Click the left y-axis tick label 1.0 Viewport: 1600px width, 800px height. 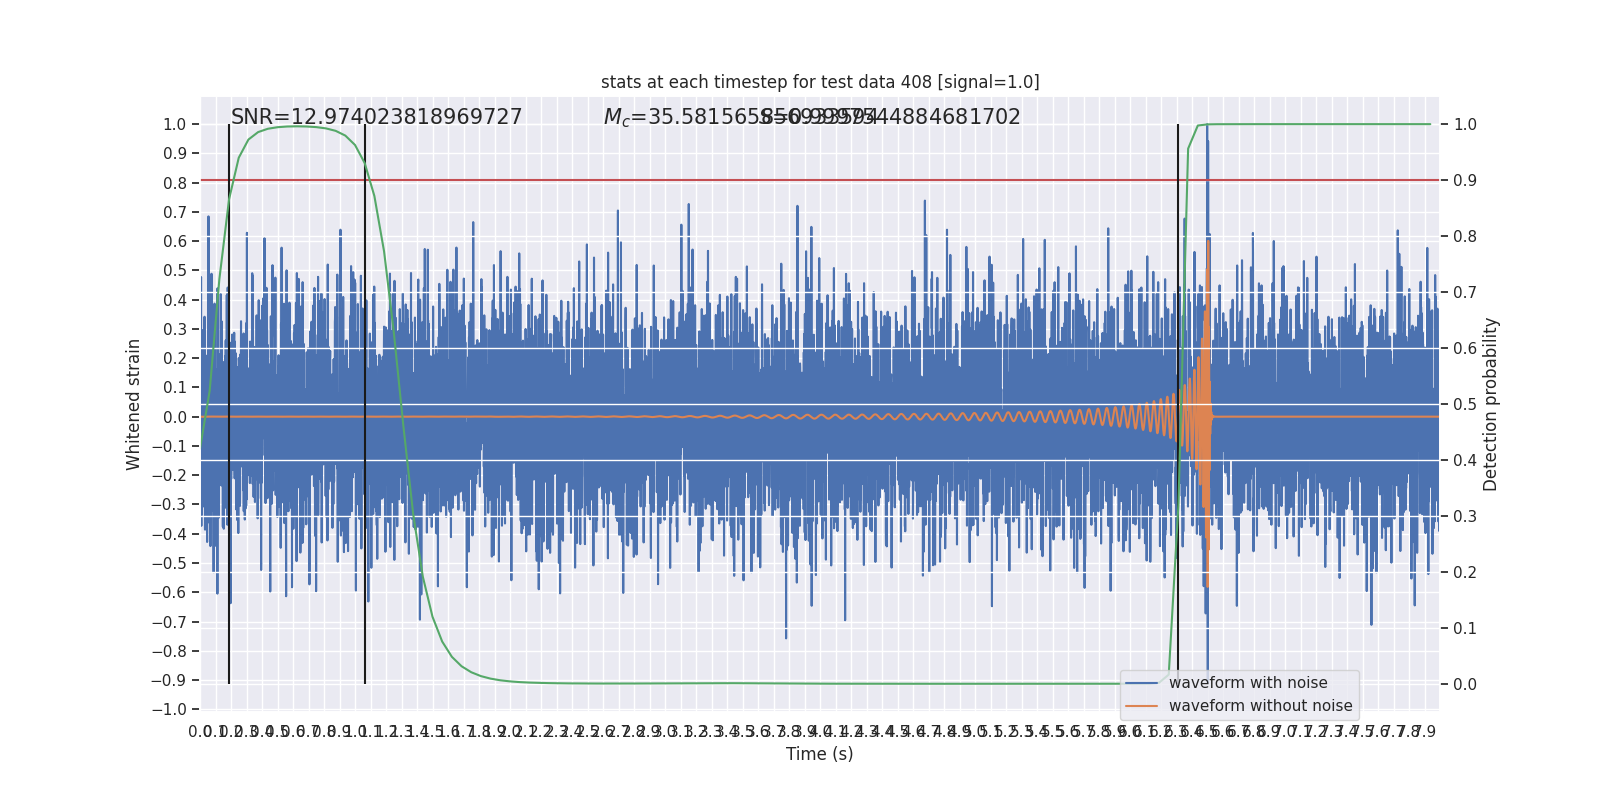point(175,124)
